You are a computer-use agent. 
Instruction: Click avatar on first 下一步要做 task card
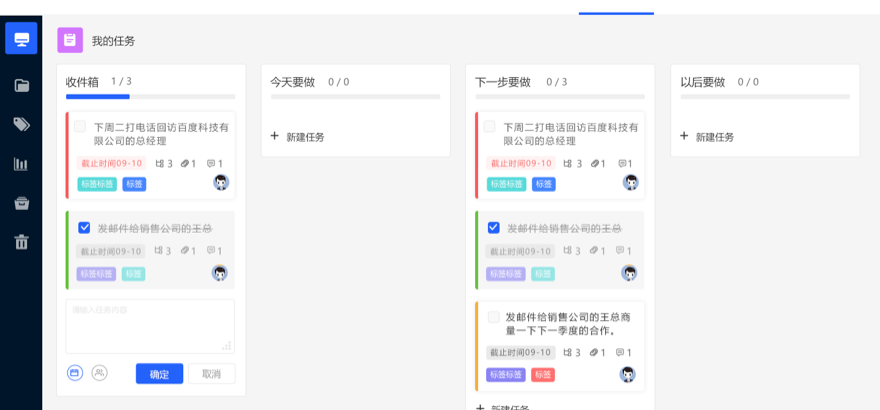pos(631,182)
